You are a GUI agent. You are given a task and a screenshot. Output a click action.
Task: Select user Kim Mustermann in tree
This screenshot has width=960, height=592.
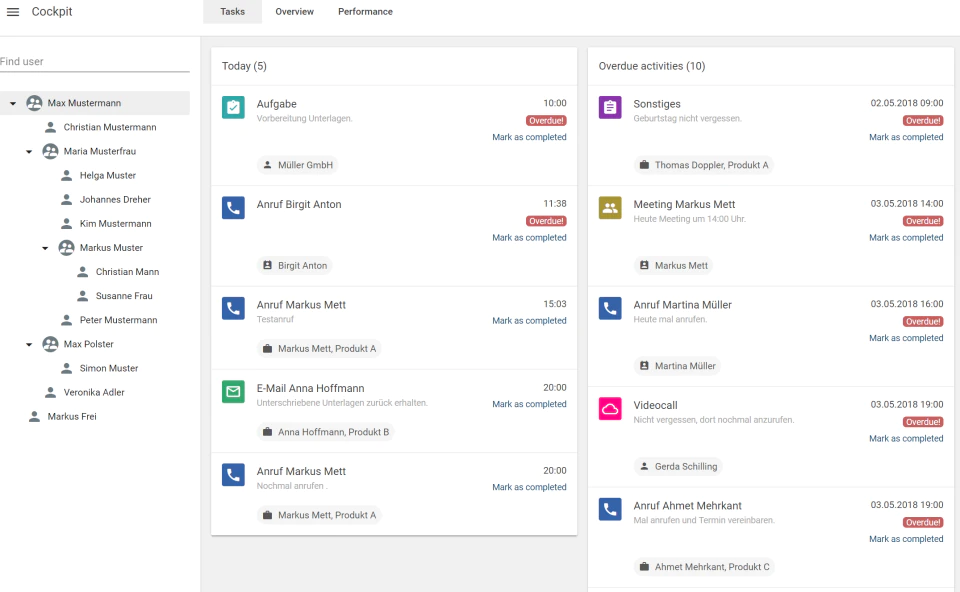115,223
